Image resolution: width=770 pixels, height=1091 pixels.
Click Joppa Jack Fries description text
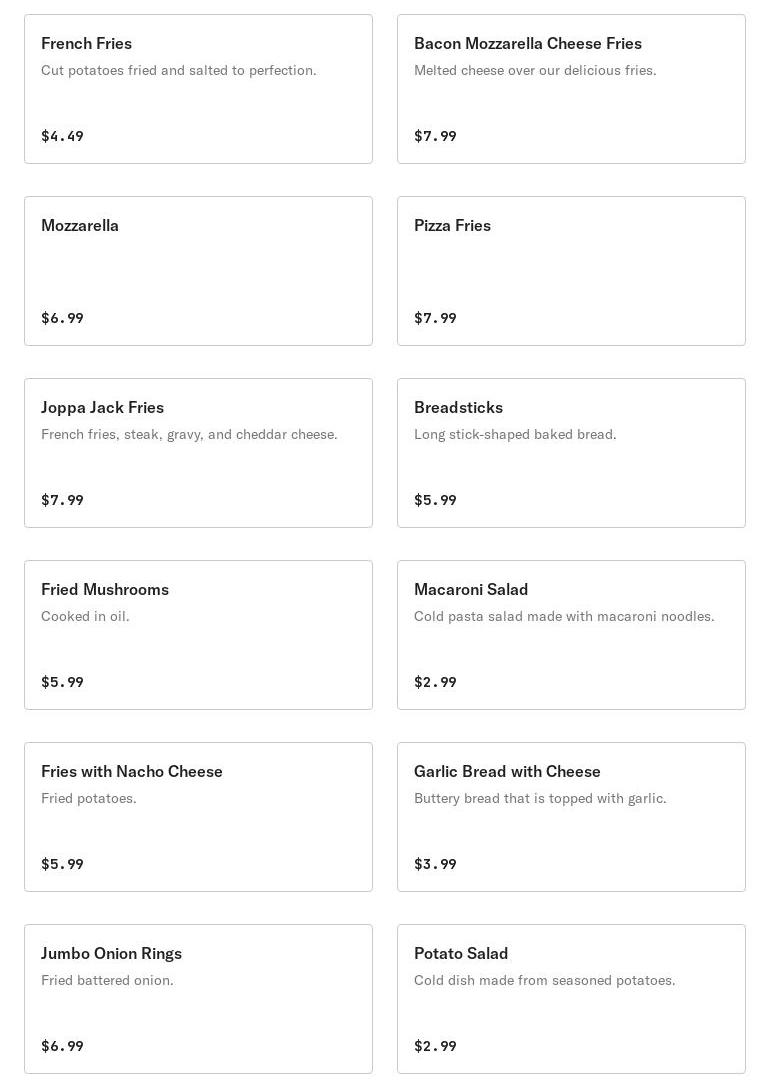click(x=189, y=434)
